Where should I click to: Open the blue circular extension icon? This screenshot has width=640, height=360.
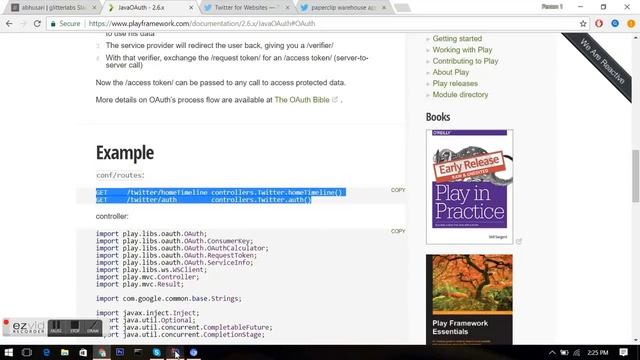(615, 24)
